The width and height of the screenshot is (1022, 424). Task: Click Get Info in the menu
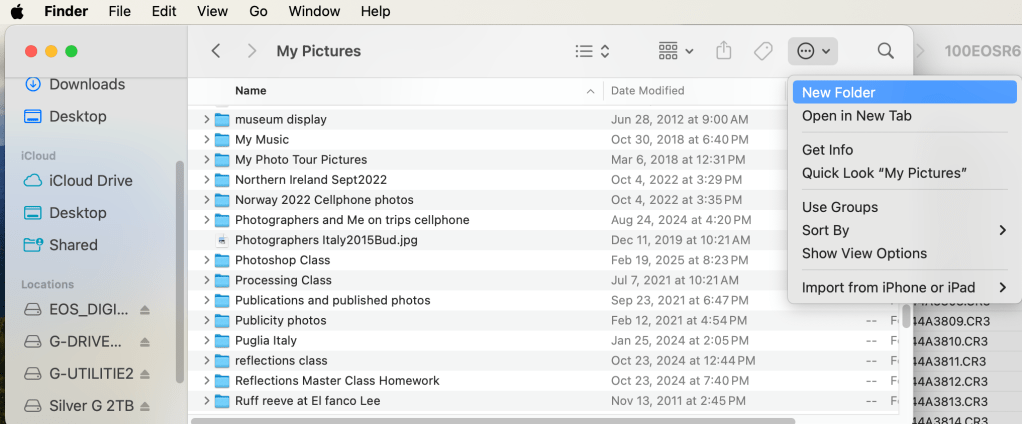click(827, 150)
